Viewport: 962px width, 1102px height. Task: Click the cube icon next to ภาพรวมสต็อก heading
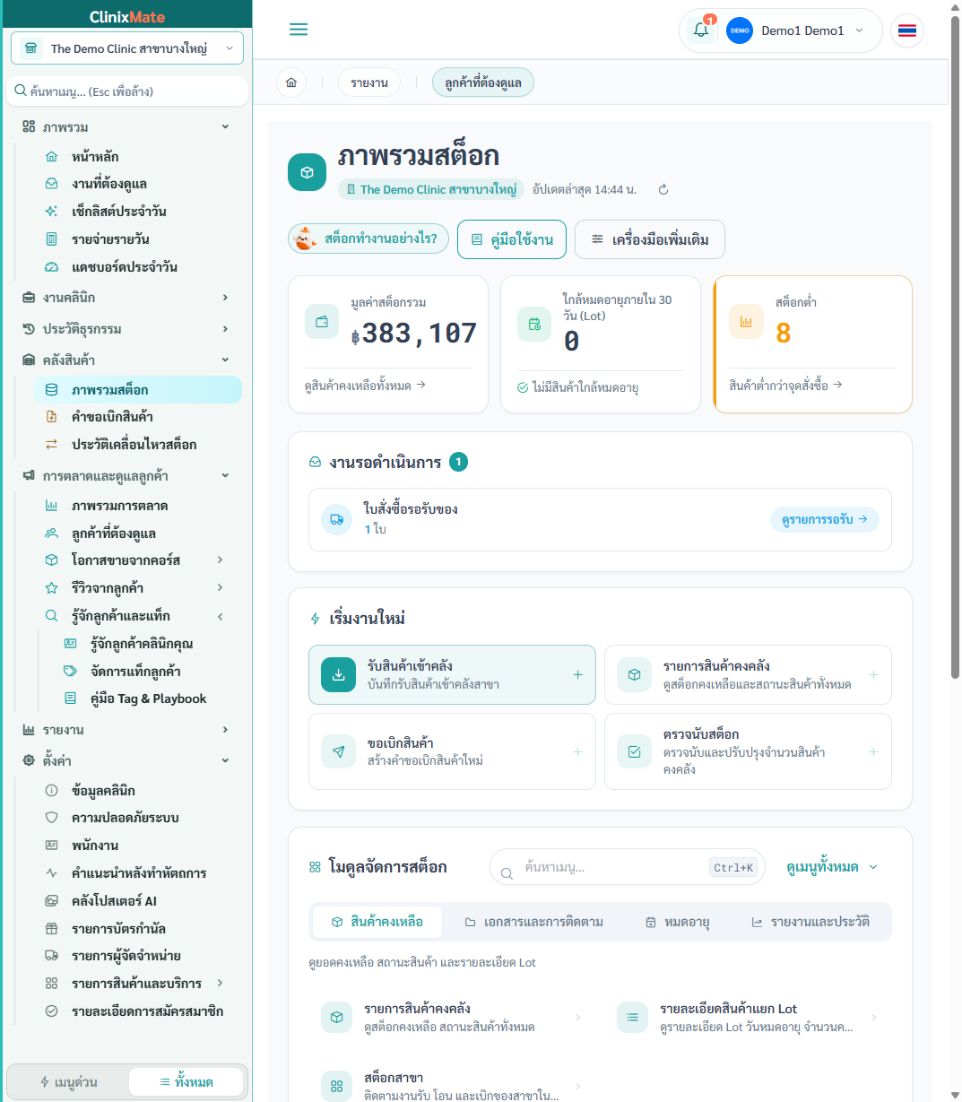click(x=307, y=172)
